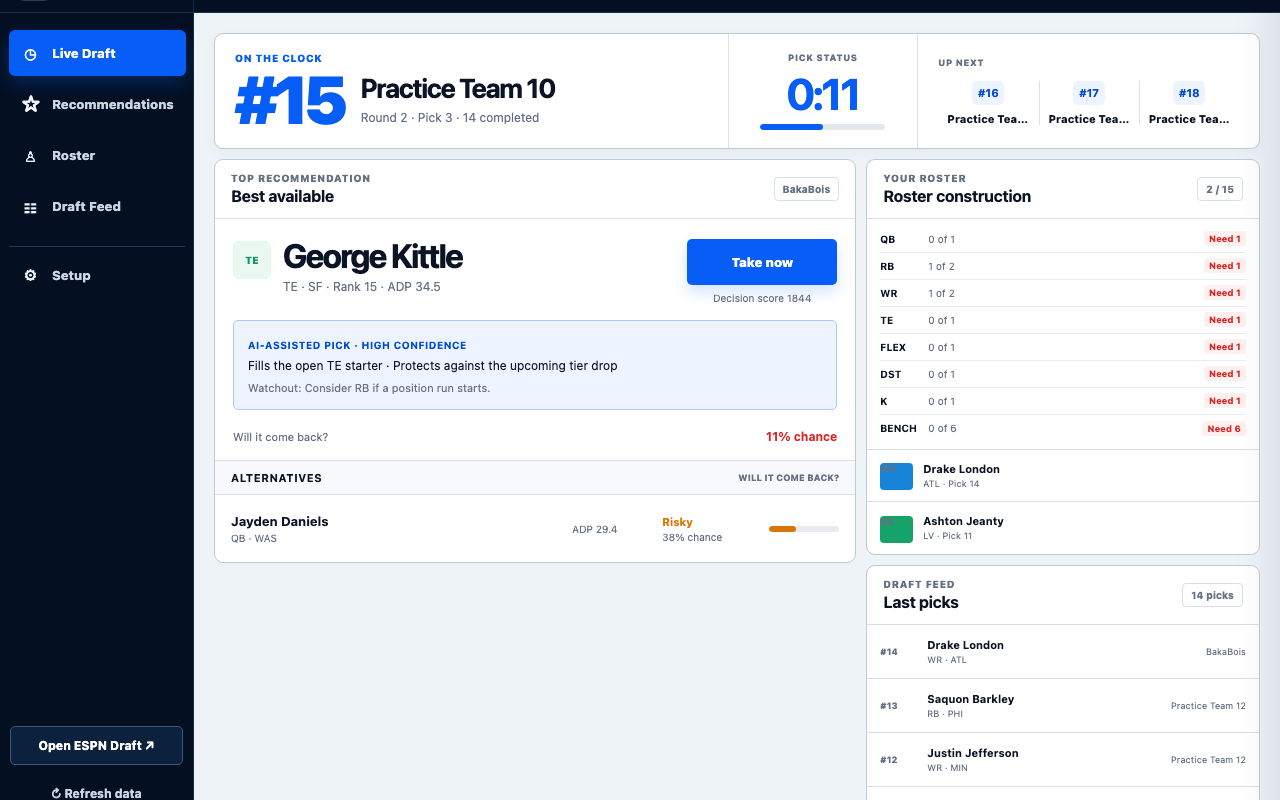Click the Open ESPN Draft button

click(x=96, y=745)
